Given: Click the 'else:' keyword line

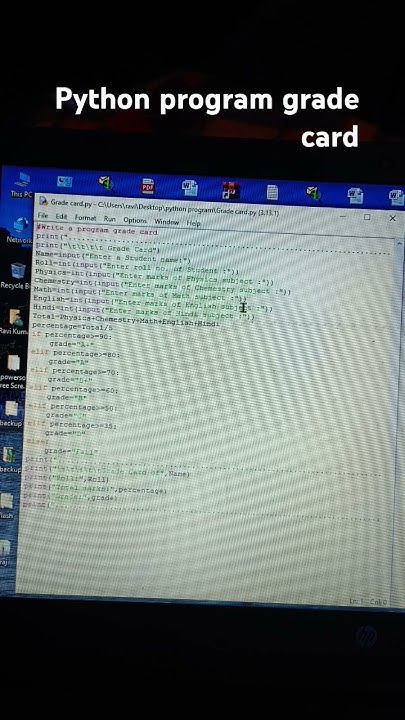Looking at the screenshot, I should 37,442.
